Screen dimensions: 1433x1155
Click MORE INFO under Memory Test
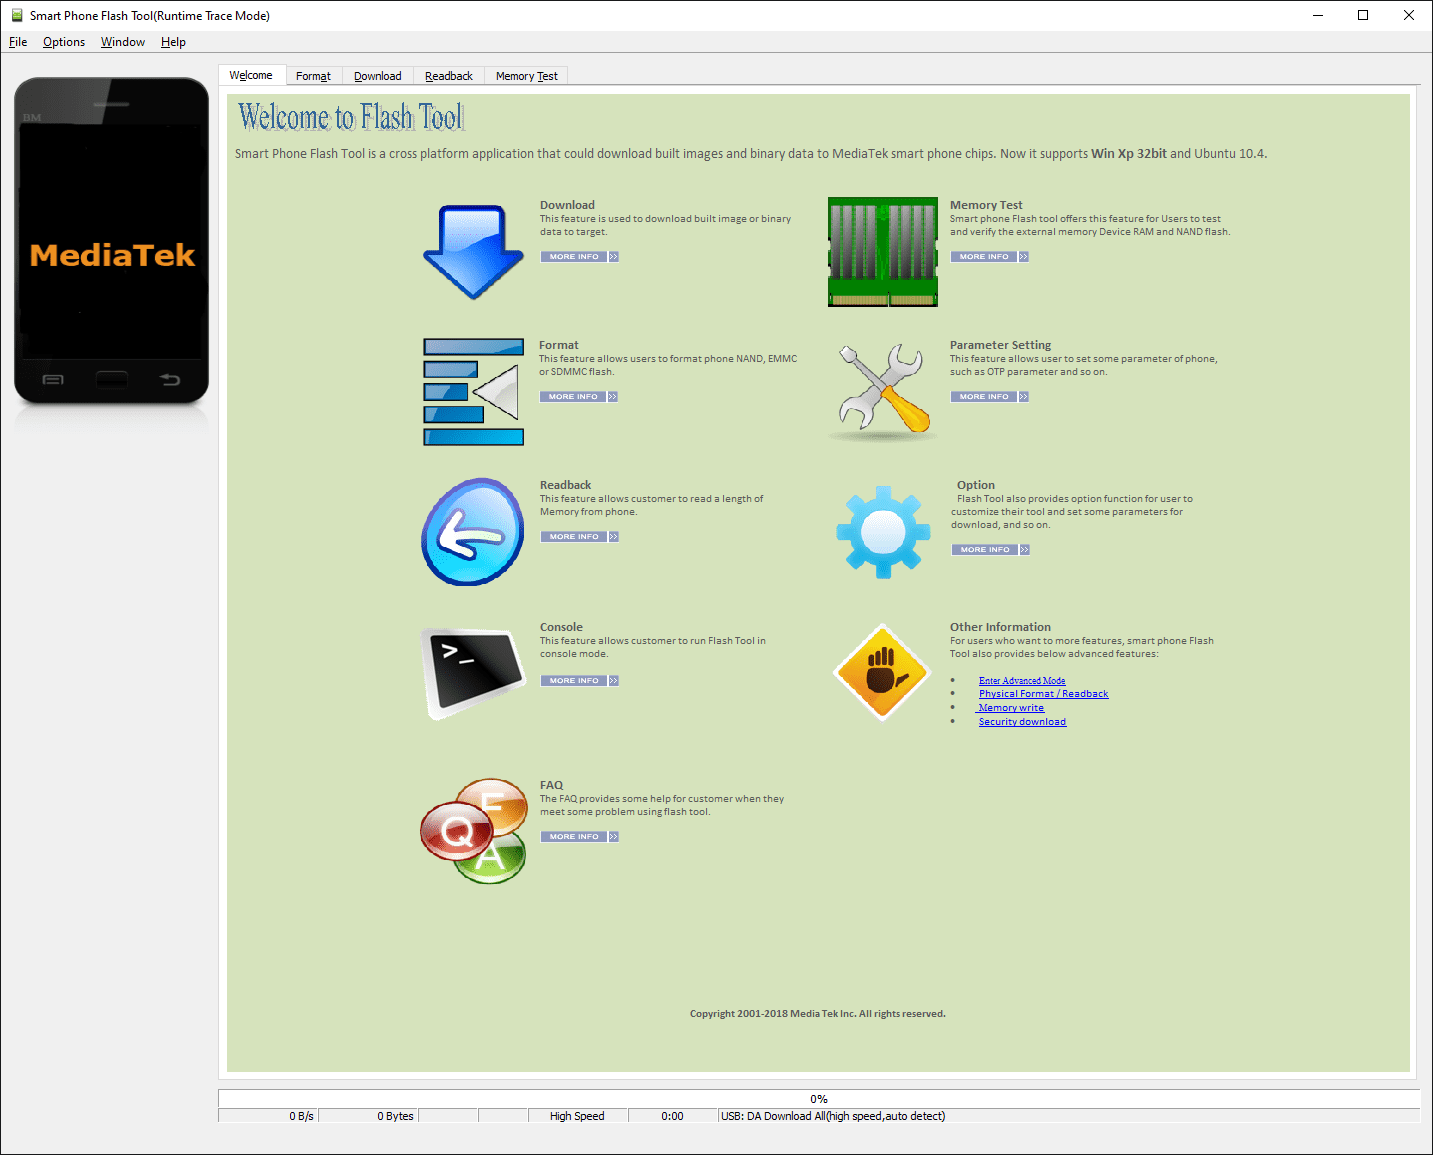[x=984, y=257]
